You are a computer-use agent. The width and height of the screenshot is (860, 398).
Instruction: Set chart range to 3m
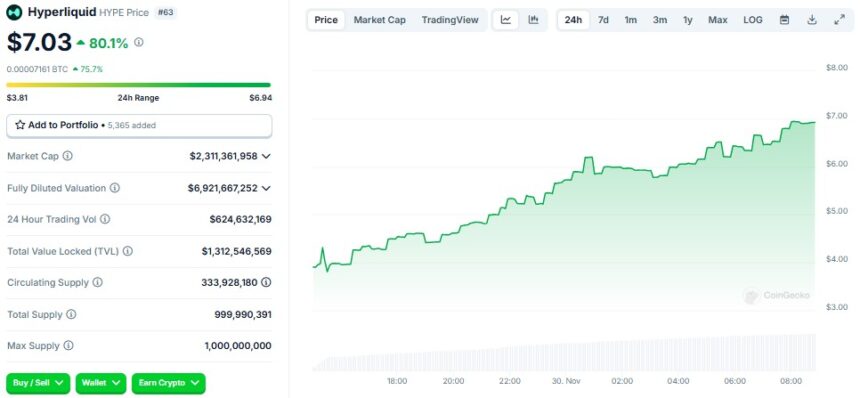click(660, 20)
